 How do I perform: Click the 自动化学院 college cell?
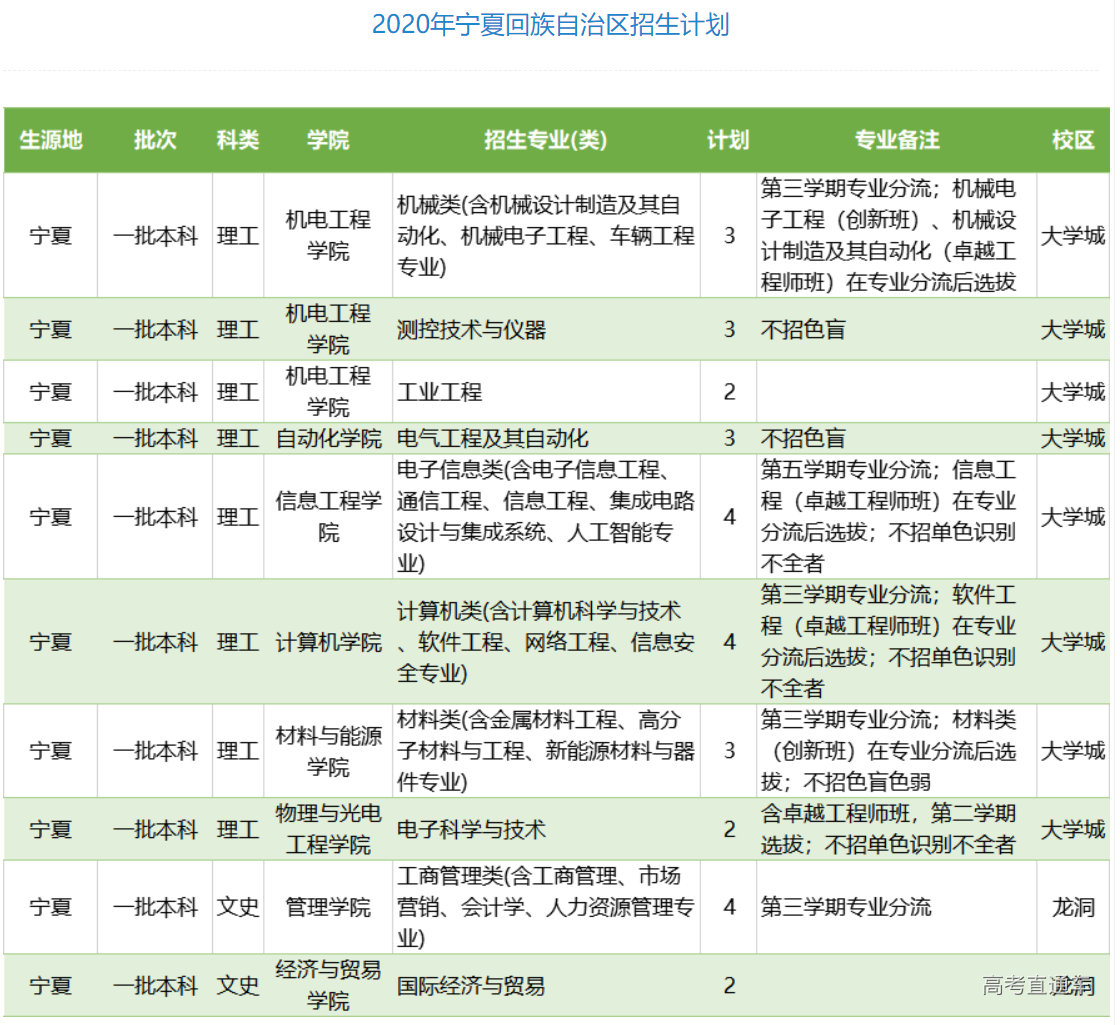pos(328,438)
